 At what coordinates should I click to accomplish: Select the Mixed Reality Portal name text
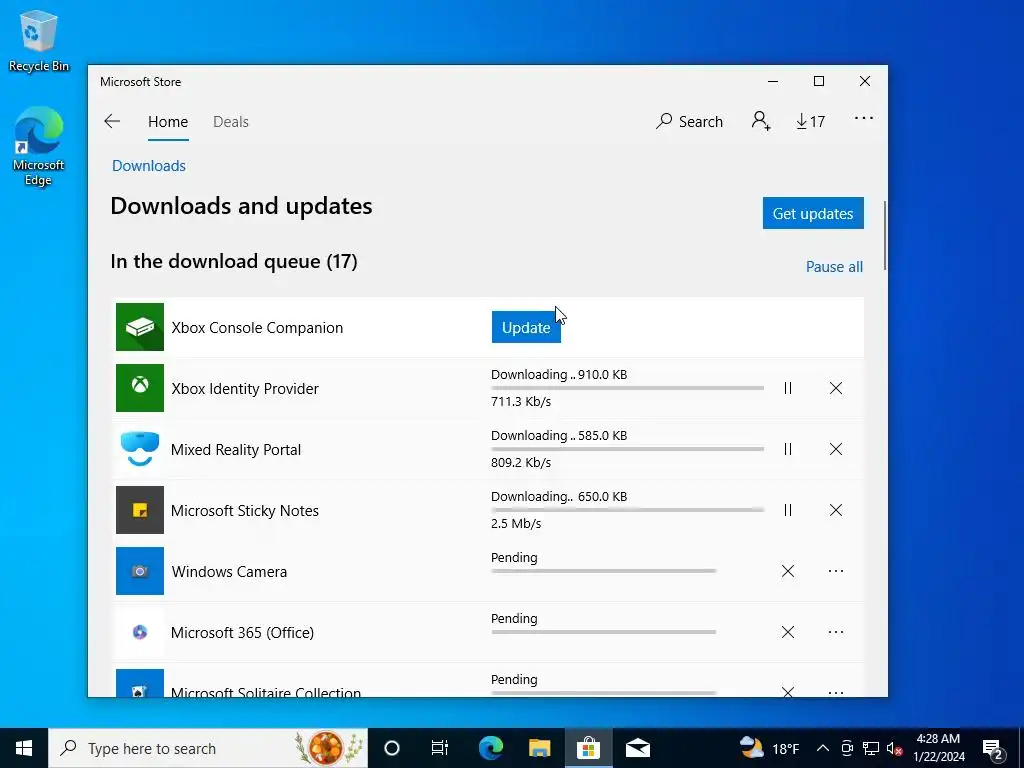[236, 450]
